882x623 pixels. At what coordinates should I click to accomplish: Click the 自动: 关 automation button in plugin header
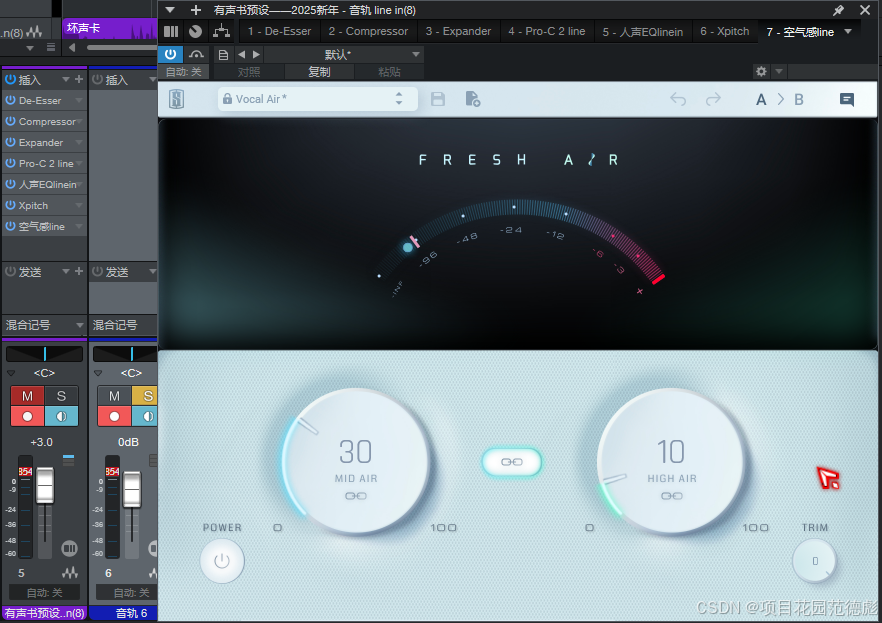(x=183, y=72)
